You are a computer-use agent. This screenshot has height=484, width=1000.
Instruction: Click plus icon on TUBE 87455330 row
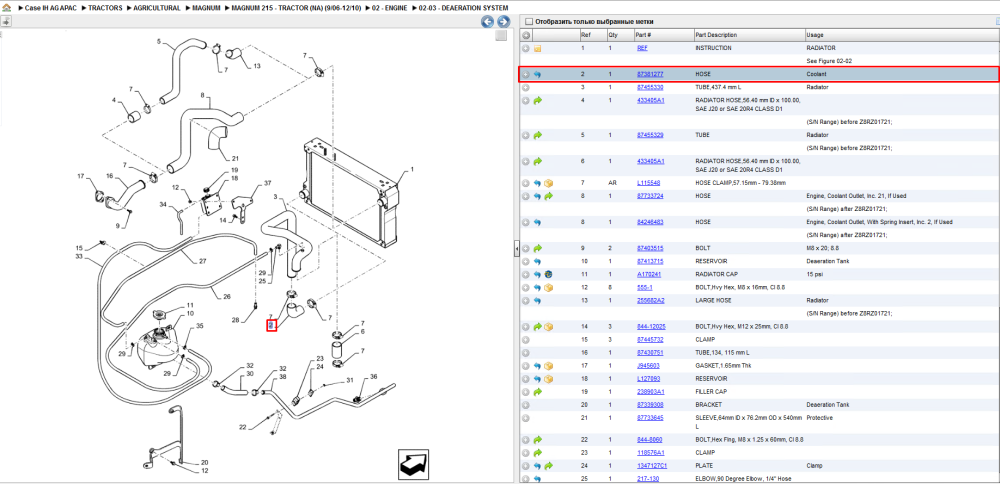coord(526,87)
